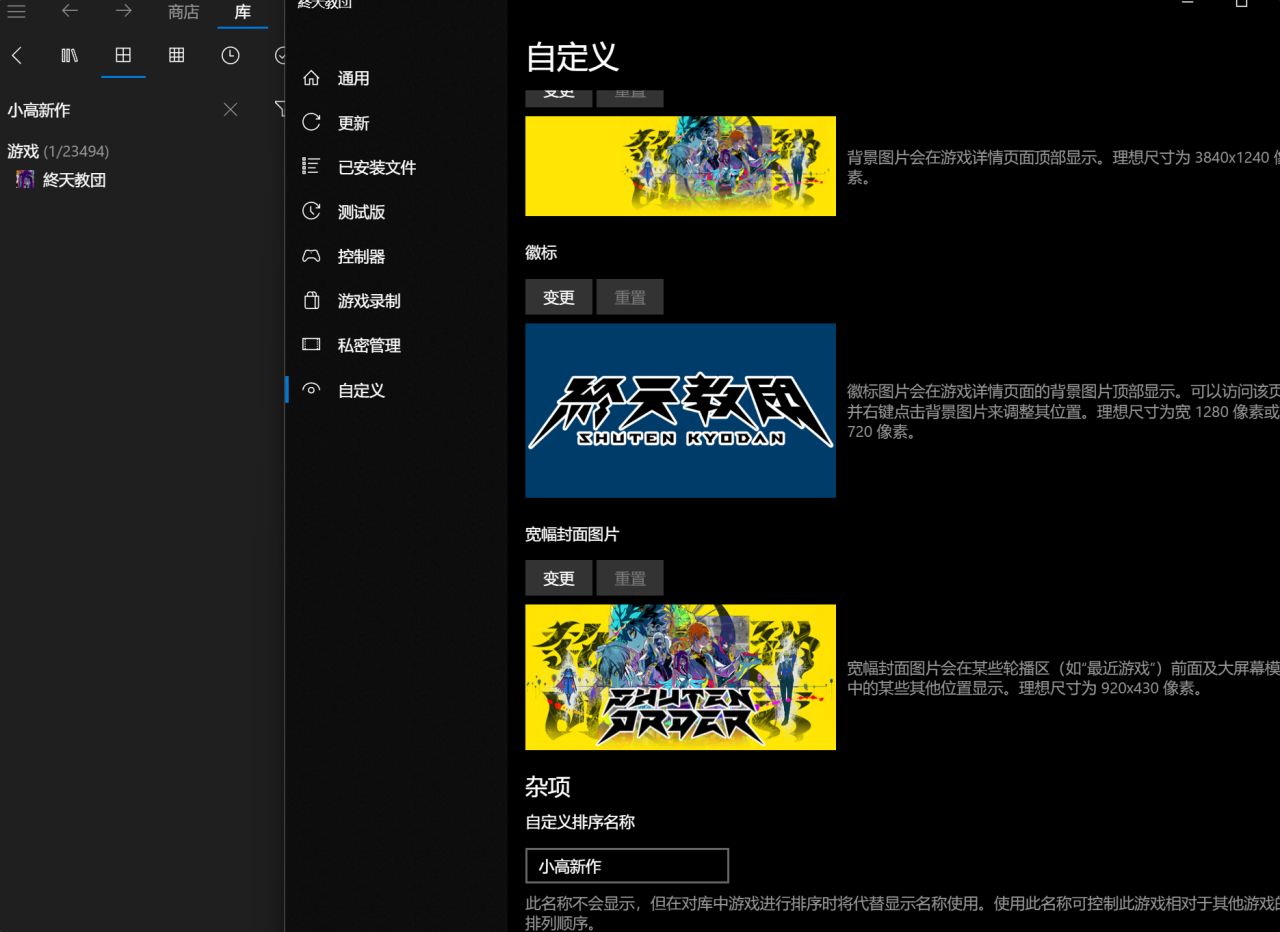
Task: Click the back chevron left of the collections icon
Action: 17,56
